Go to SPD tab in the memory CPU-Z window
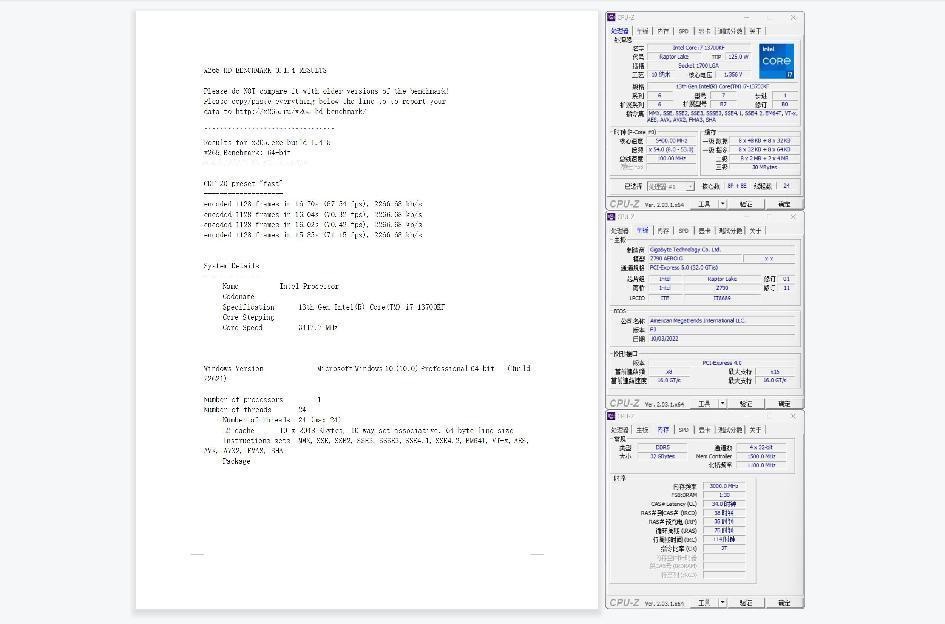Image resolution: width=945 pixels, height=624 pixels. [x=683, y=430]
